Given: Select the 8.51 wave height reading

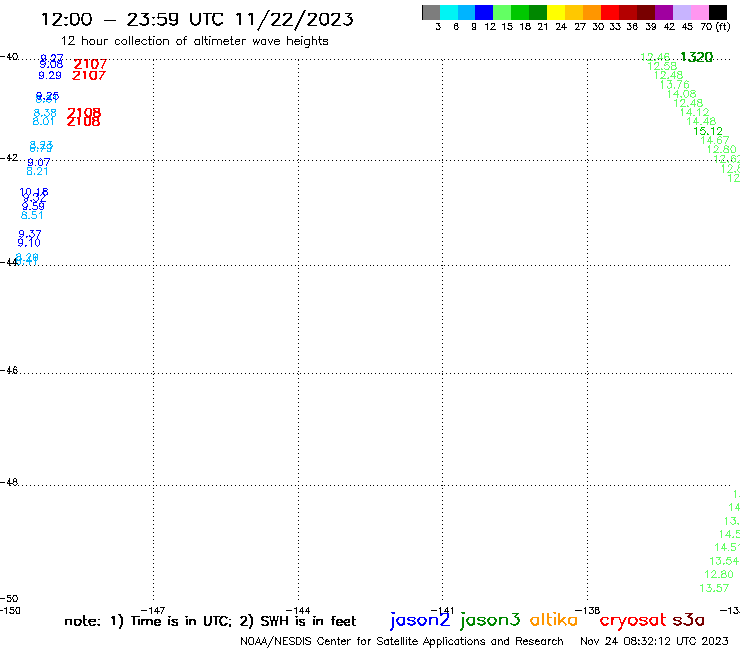Looking at the screenshot, I should coord(32,215).
